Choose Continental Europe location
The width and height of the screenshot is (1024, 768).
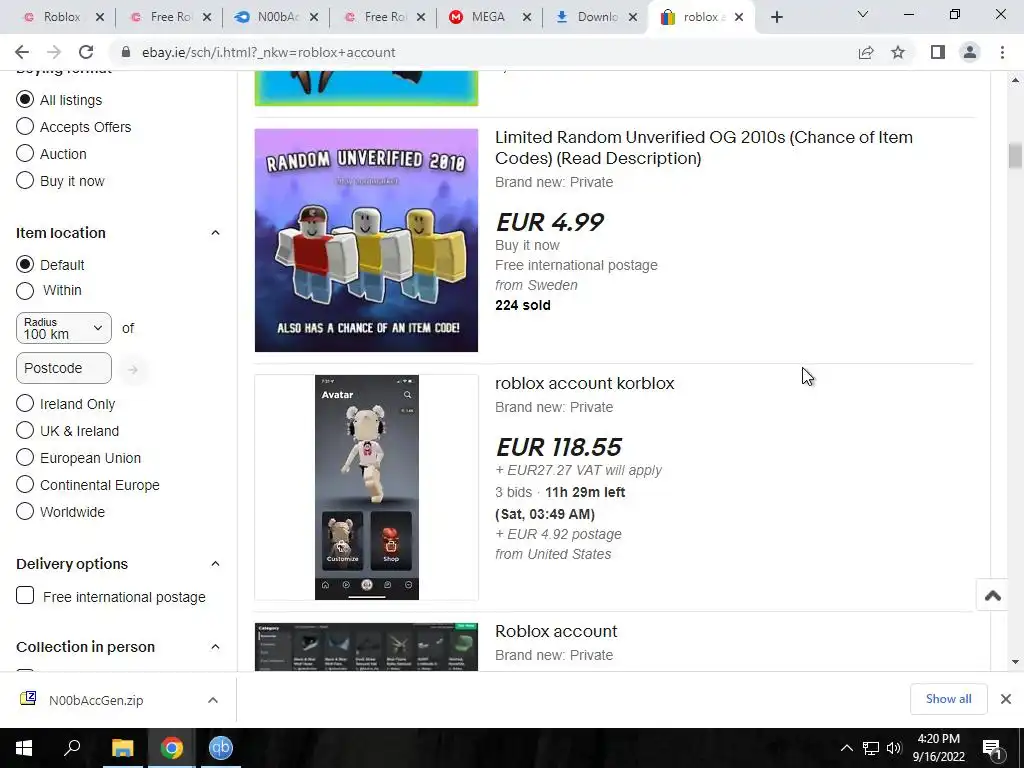coord(25,484)
